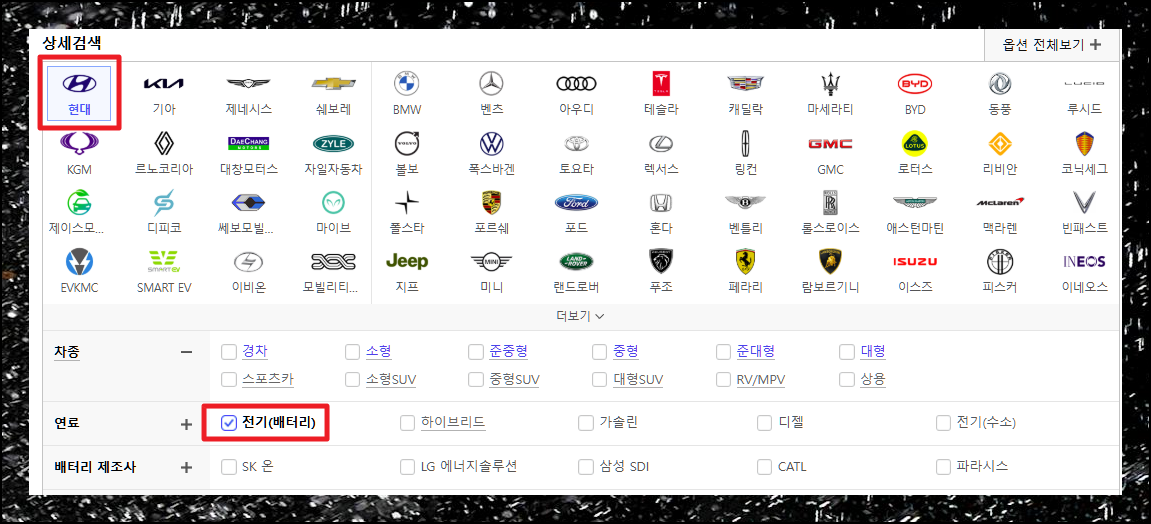
Task: Check the 스포츠카 type box
Action: pos(228,379)
